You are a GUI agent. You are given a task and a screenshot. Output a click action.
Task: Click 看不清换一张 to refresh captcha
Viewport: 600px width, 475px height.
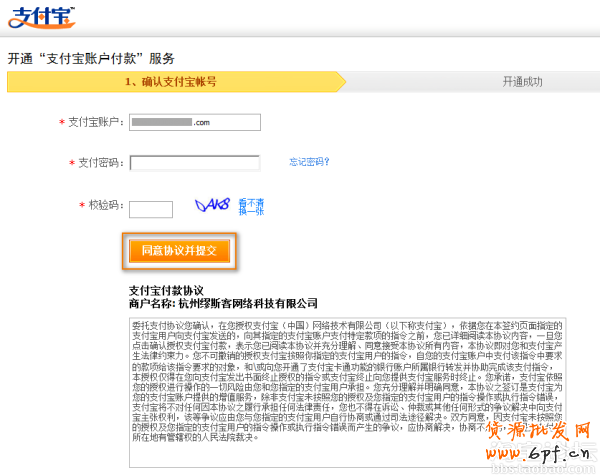tap(251, 207)
